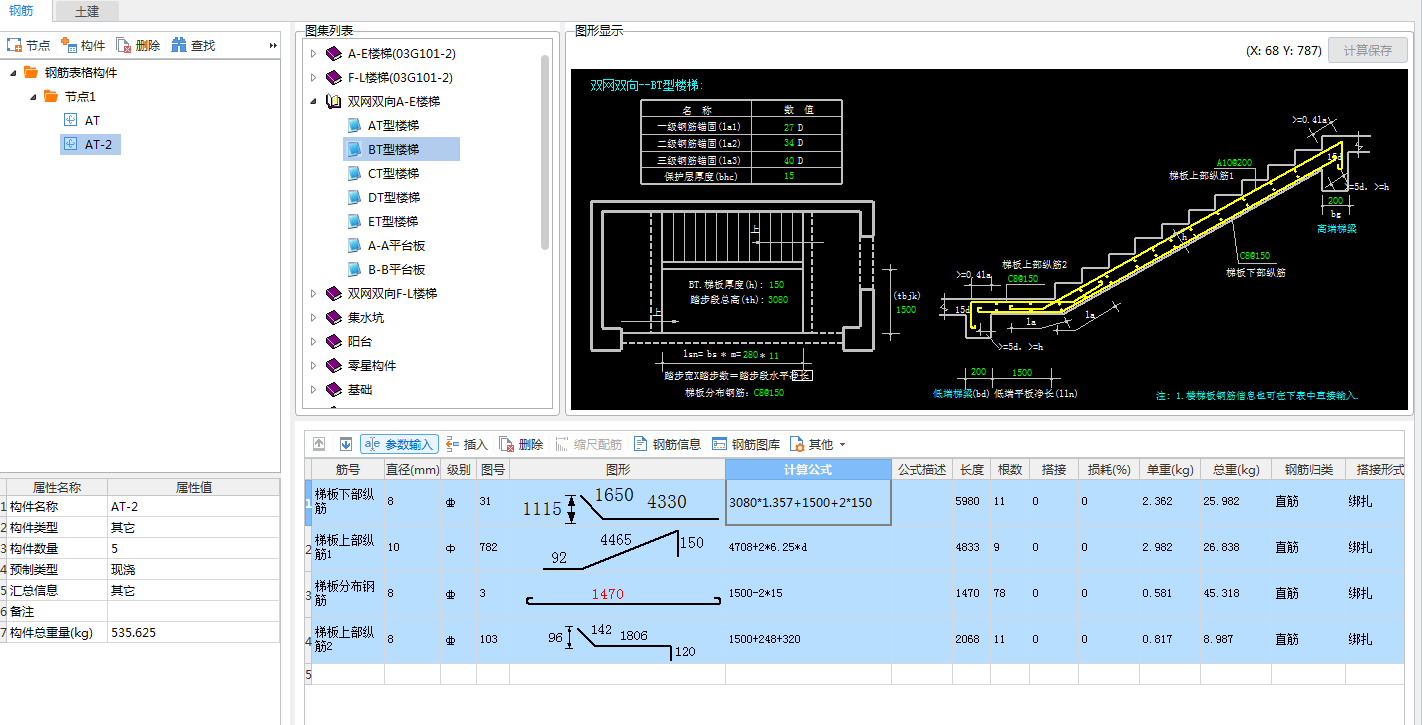1422x725 pixels.
Task: Expand the 集水坑 atlas group
Action: [x=313, y=317]
